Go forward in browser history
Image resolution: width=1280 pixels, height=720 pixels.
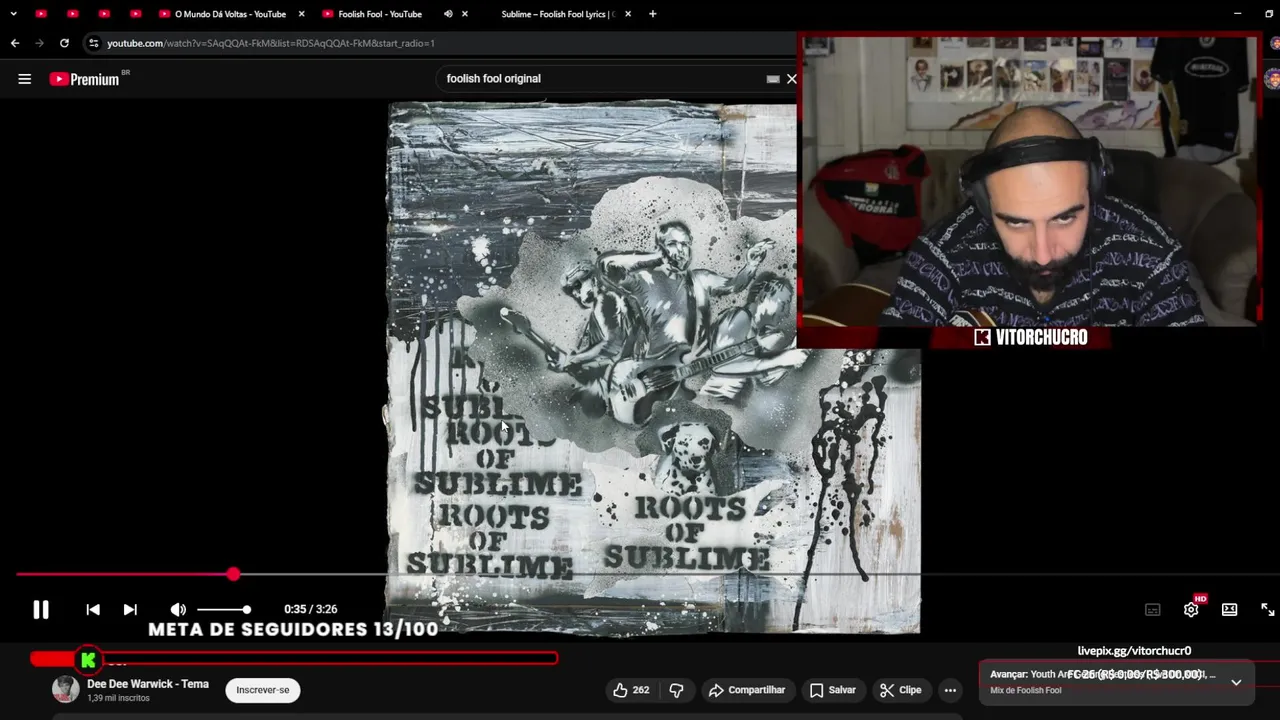pyautogui.click(x=39, y=43)
